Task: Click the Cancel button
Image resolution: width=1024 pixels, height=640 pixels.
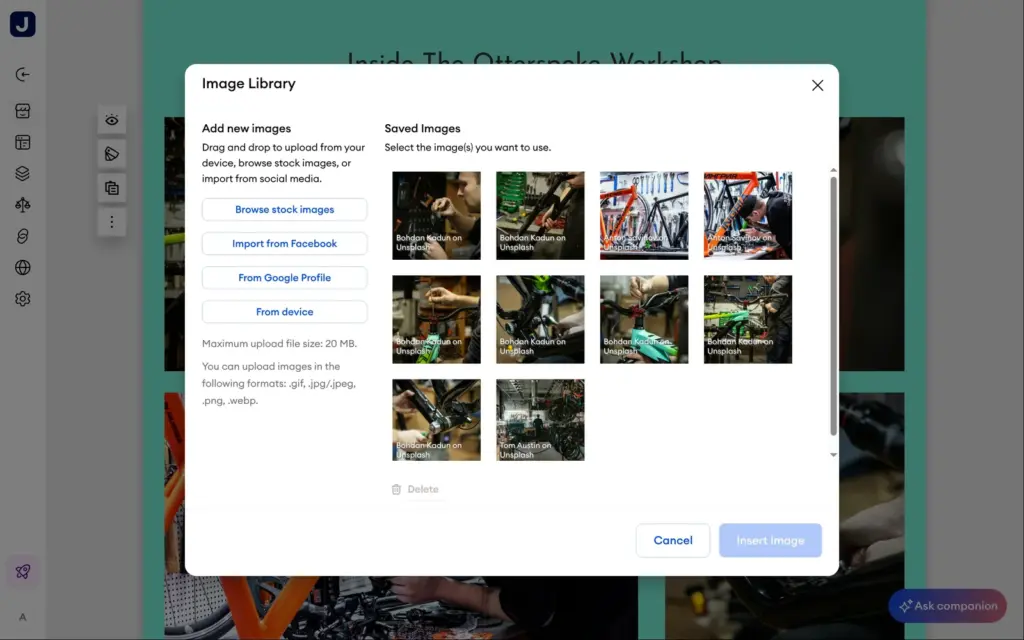Action: [673, 540]
